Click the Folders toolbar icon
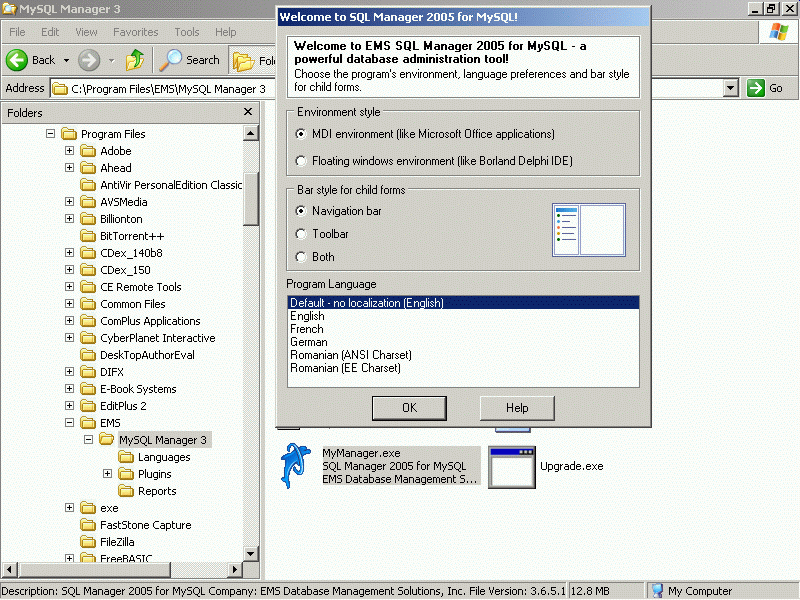This screenshot has height=600, width=800. (x=243, y=61)
